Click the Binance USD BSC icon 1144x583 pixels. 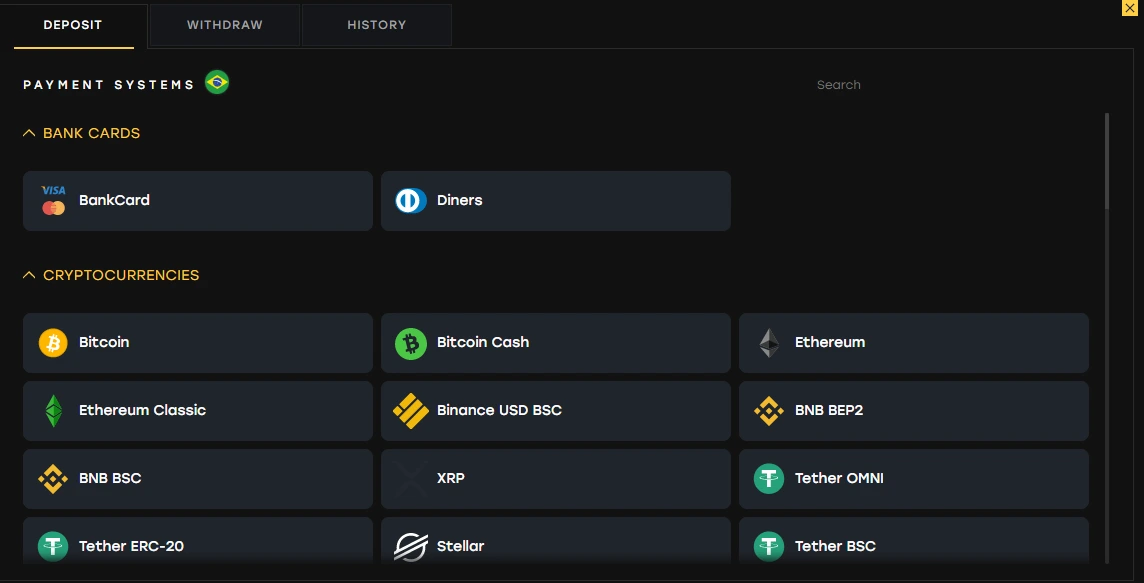point(410,411)
